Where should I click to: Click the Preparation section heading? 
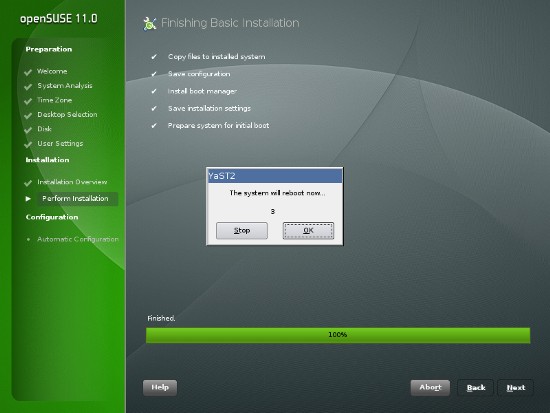click(x=49, y=49)
